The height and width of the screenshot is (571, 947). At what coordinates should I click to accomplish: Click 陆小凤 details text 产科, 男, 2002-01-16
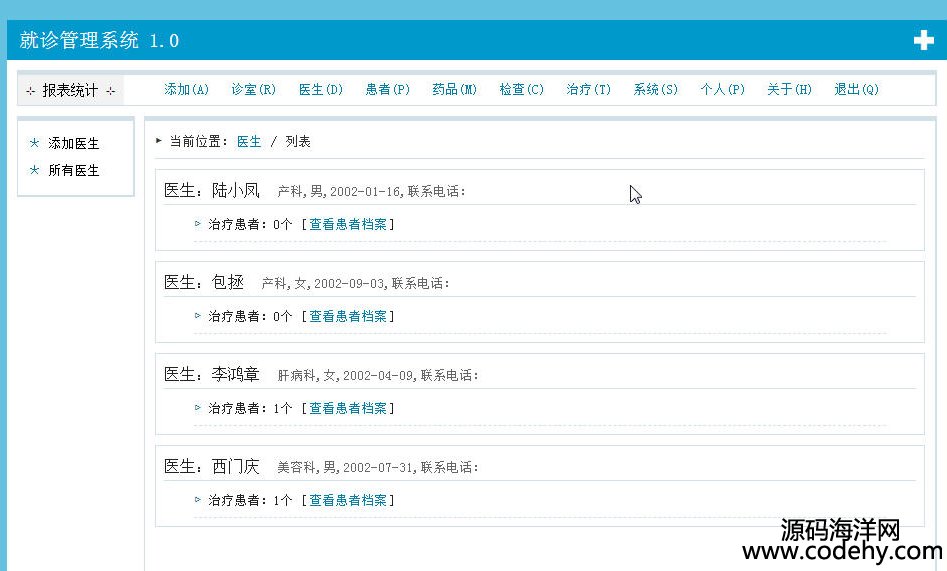coord(339,192)
